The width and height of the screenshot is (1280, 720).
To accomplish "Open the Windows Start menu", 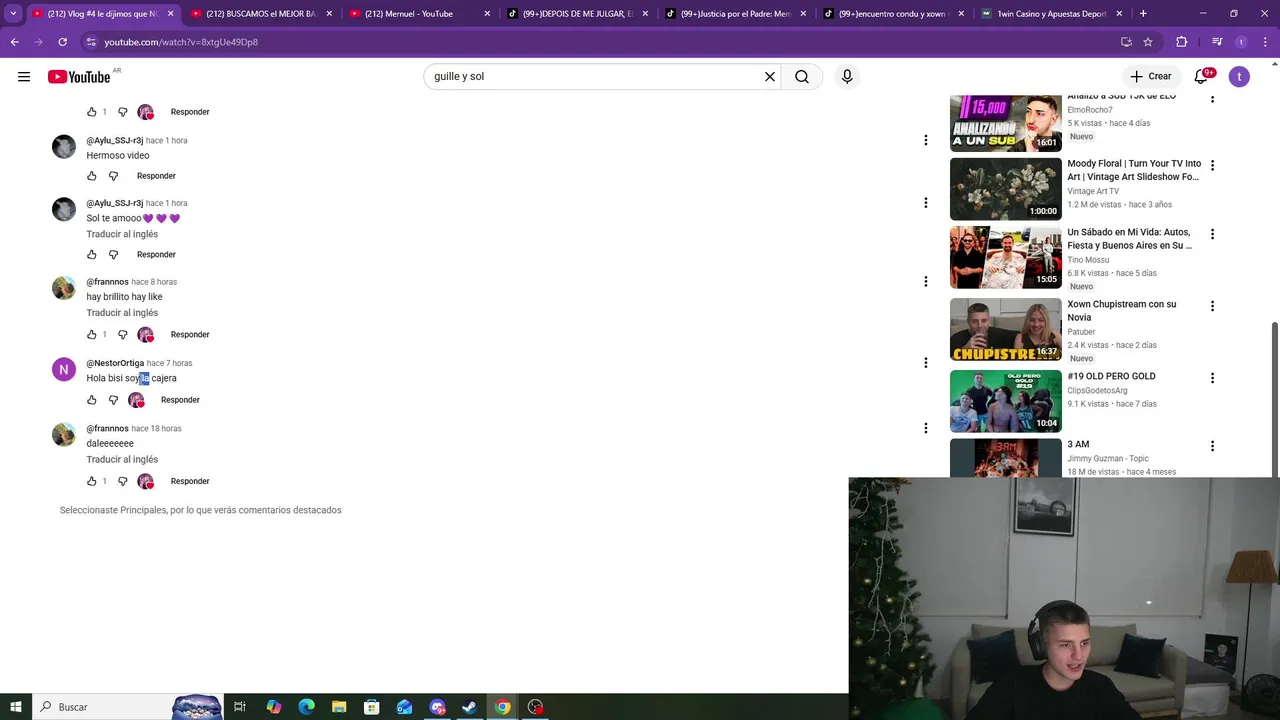I will (15, 707).
